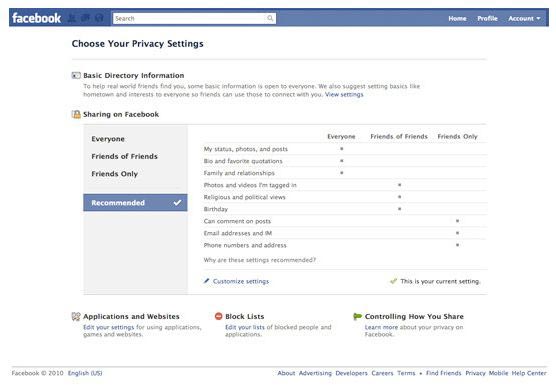Screen dimensions: 556x386
Task: Click Edit your settings for applications
Action: (x=109, y=327)
